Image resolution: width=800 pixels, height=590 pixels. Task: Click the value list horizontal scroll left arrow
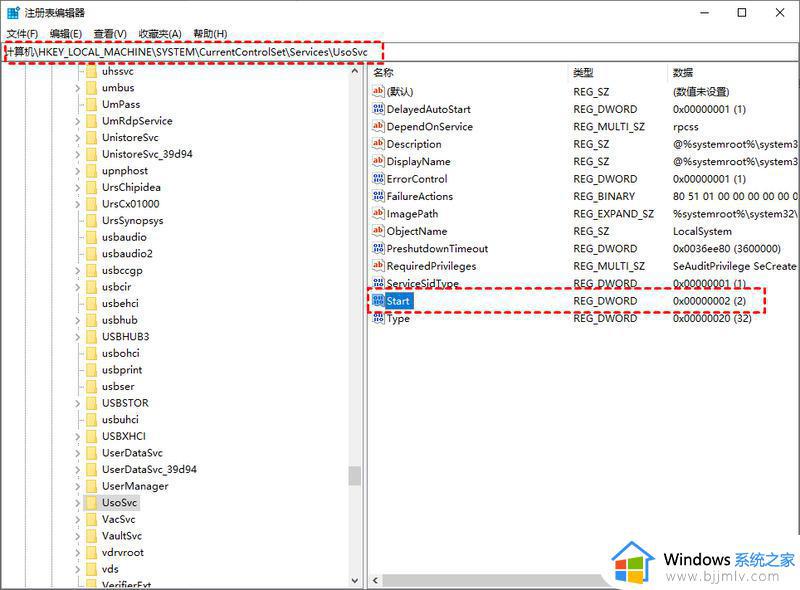coord(376,580)
